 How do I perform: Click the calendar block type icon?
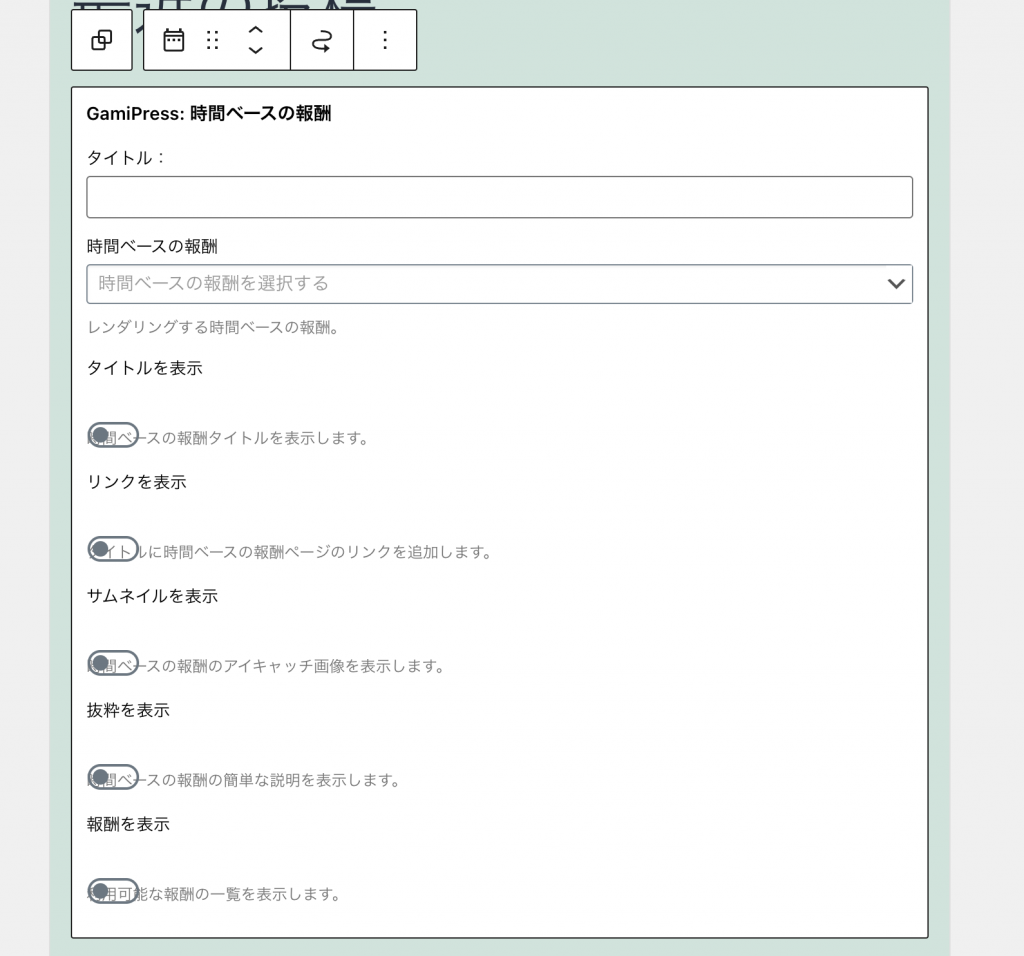click(x=174, y=40)
